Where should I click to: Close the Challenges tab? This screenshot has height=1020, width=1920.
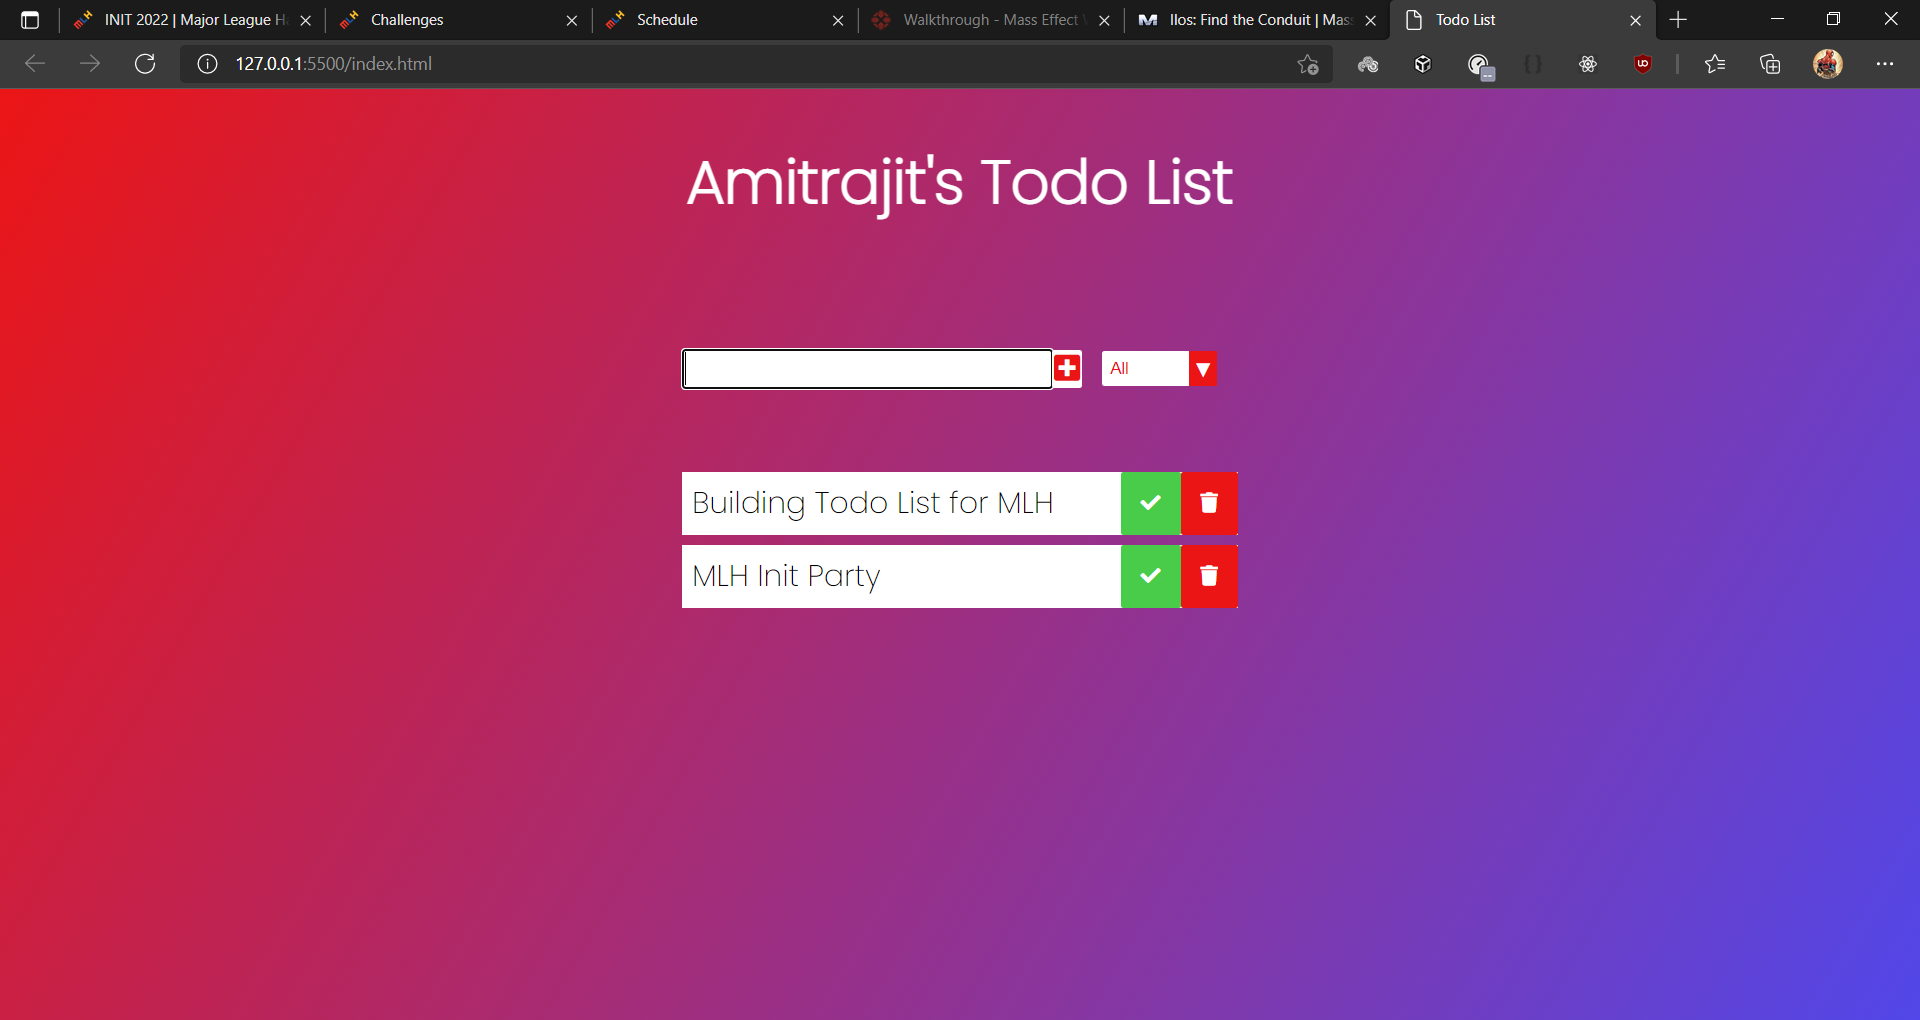coord(572,20)
